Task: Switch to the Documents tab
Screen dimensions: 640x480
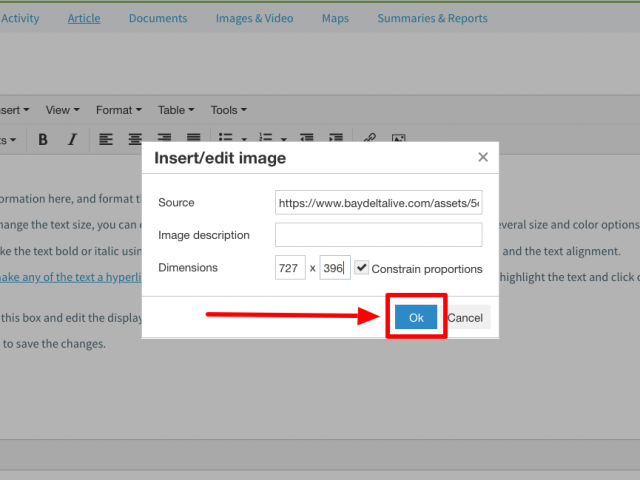Action: (158, 18)
